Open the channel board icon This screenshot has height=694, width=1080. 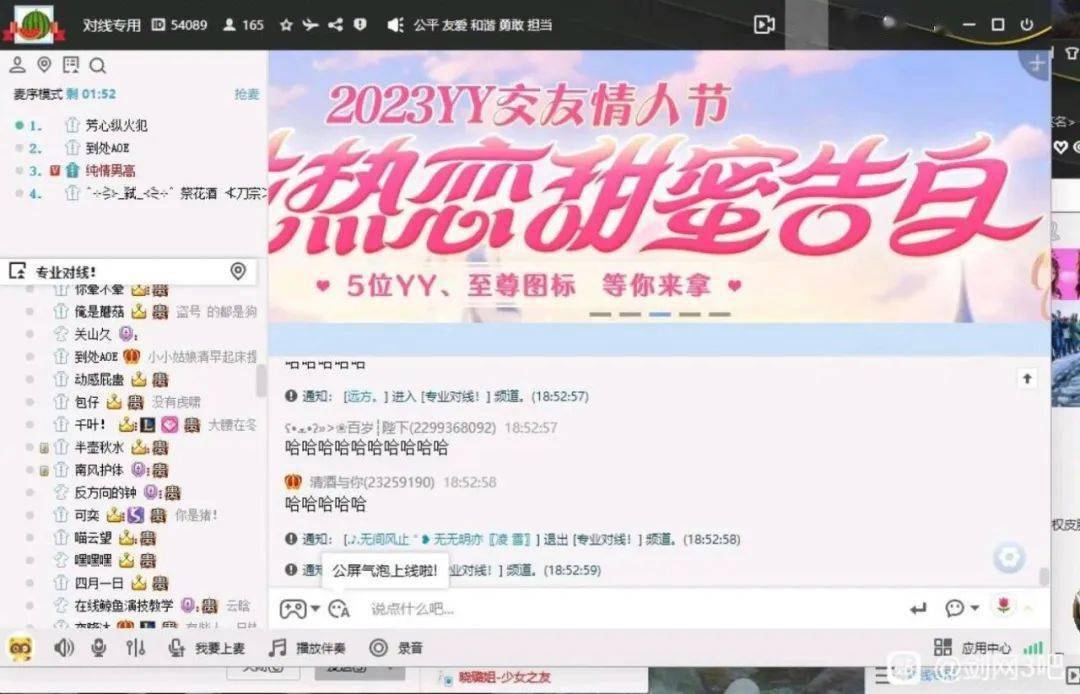(x=71, y=65)
